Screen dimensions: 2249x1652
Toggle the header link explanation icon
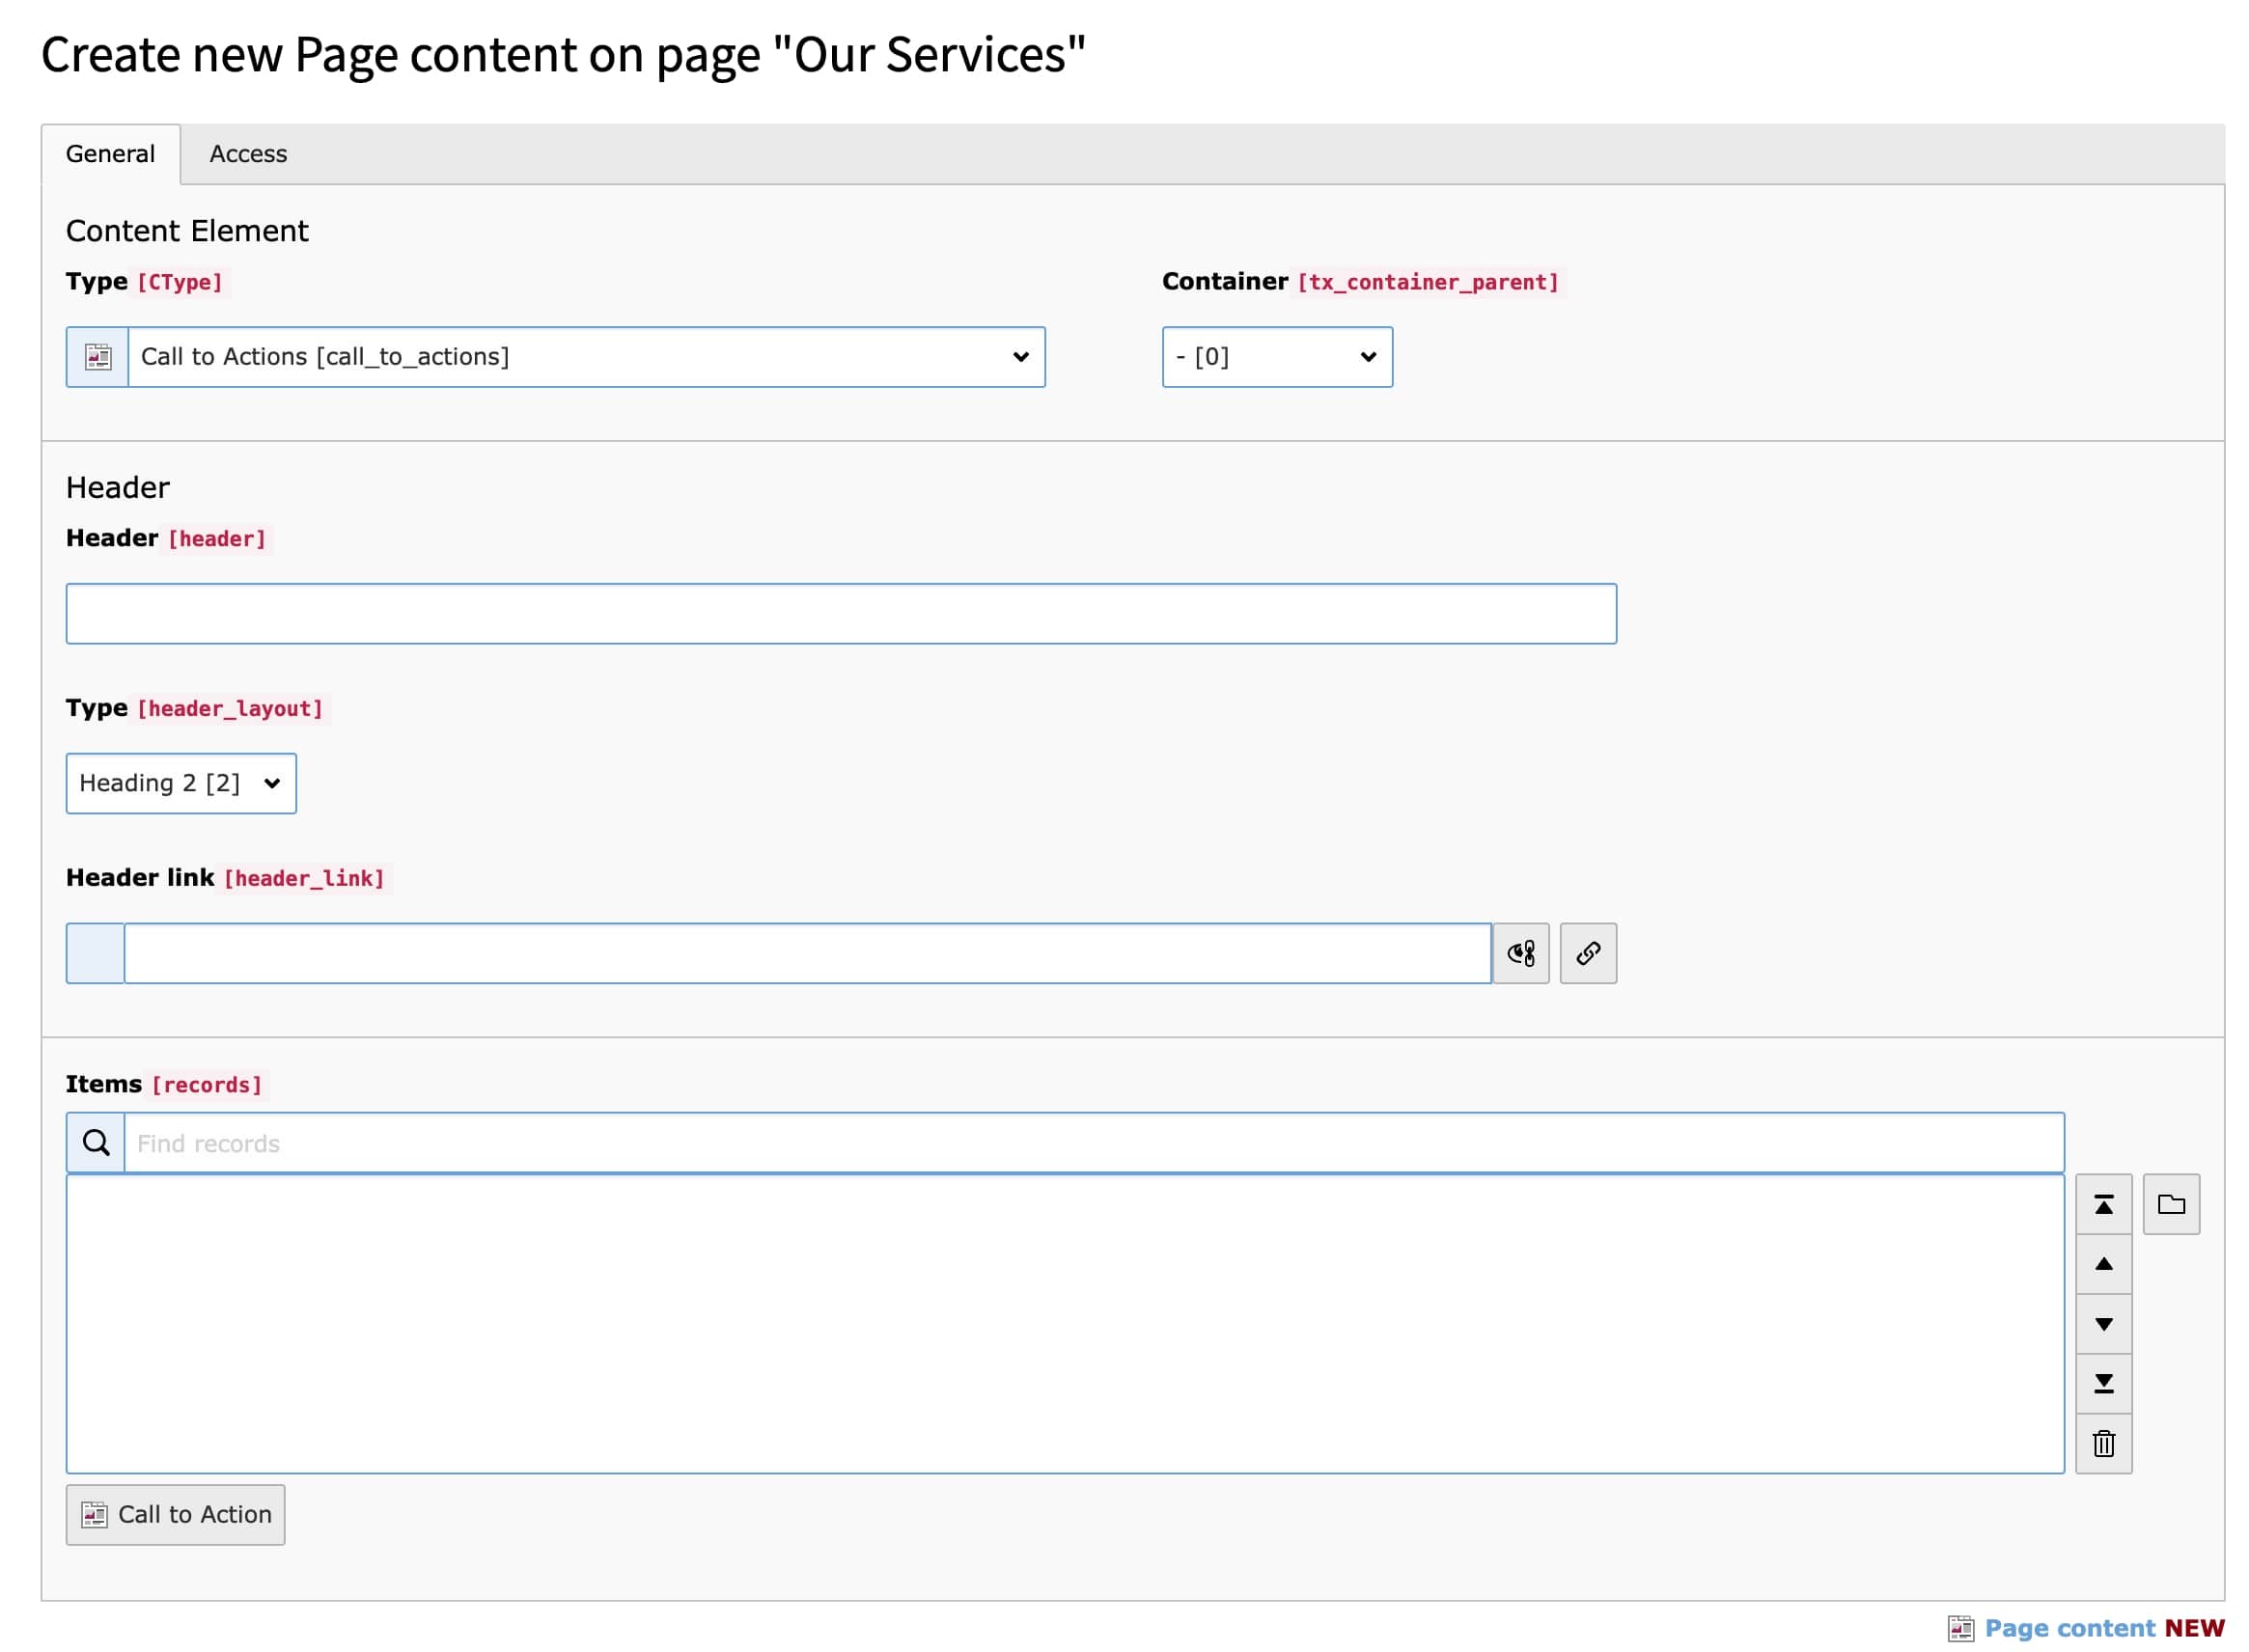(1521, 953)
